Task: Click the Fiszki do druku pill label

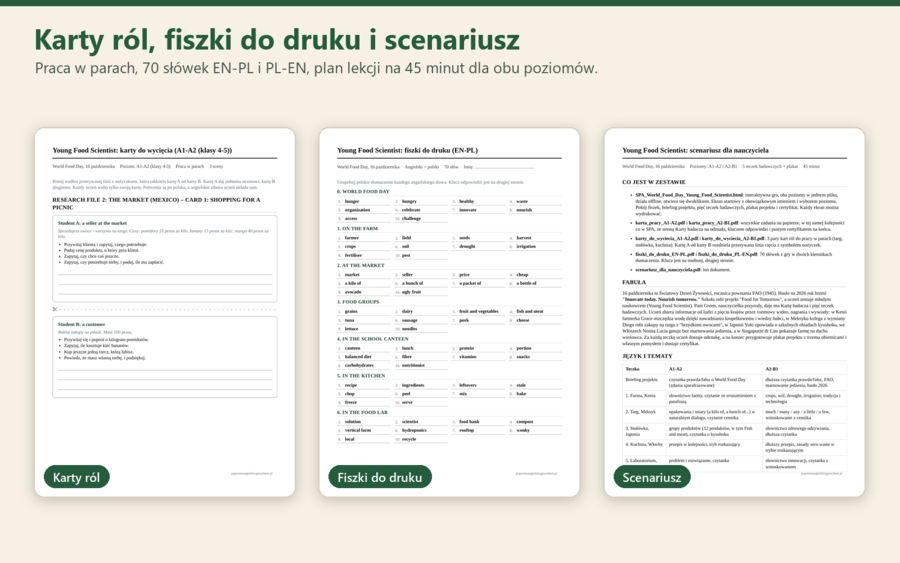Action: click(x=379, y=477)
